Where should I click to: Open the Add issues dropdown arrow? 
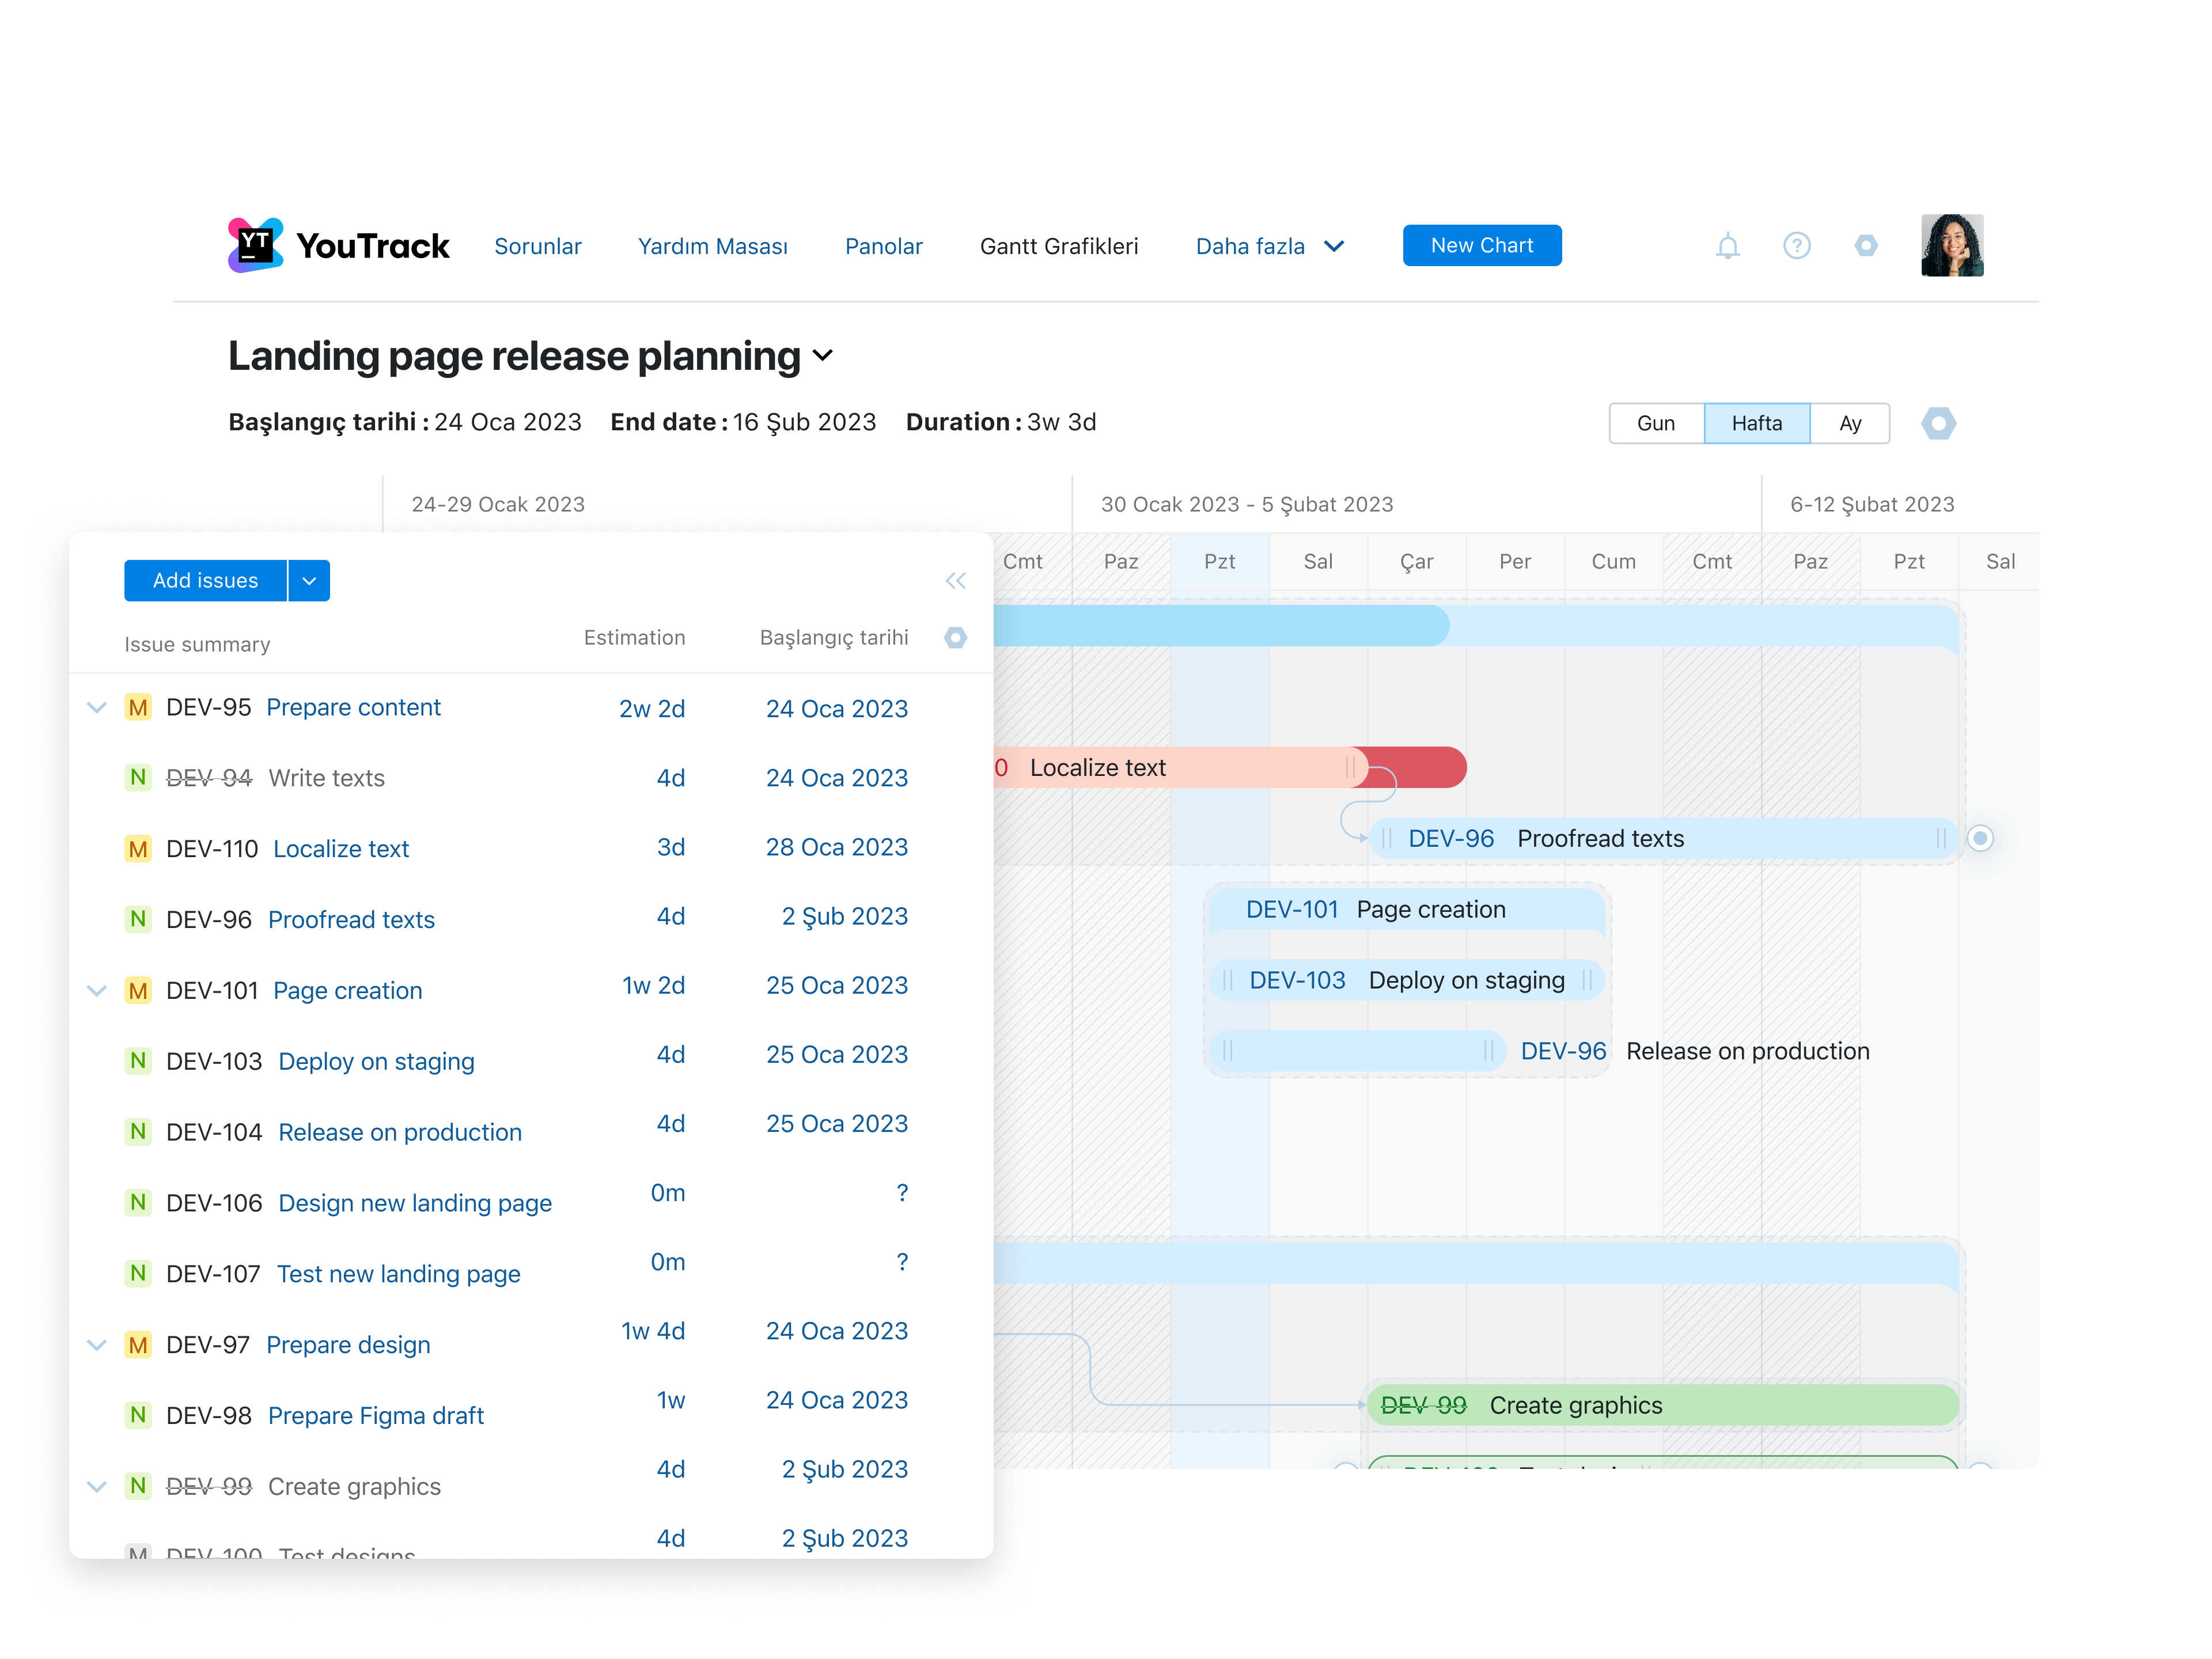pyautogui.click(x=309, y=580)
